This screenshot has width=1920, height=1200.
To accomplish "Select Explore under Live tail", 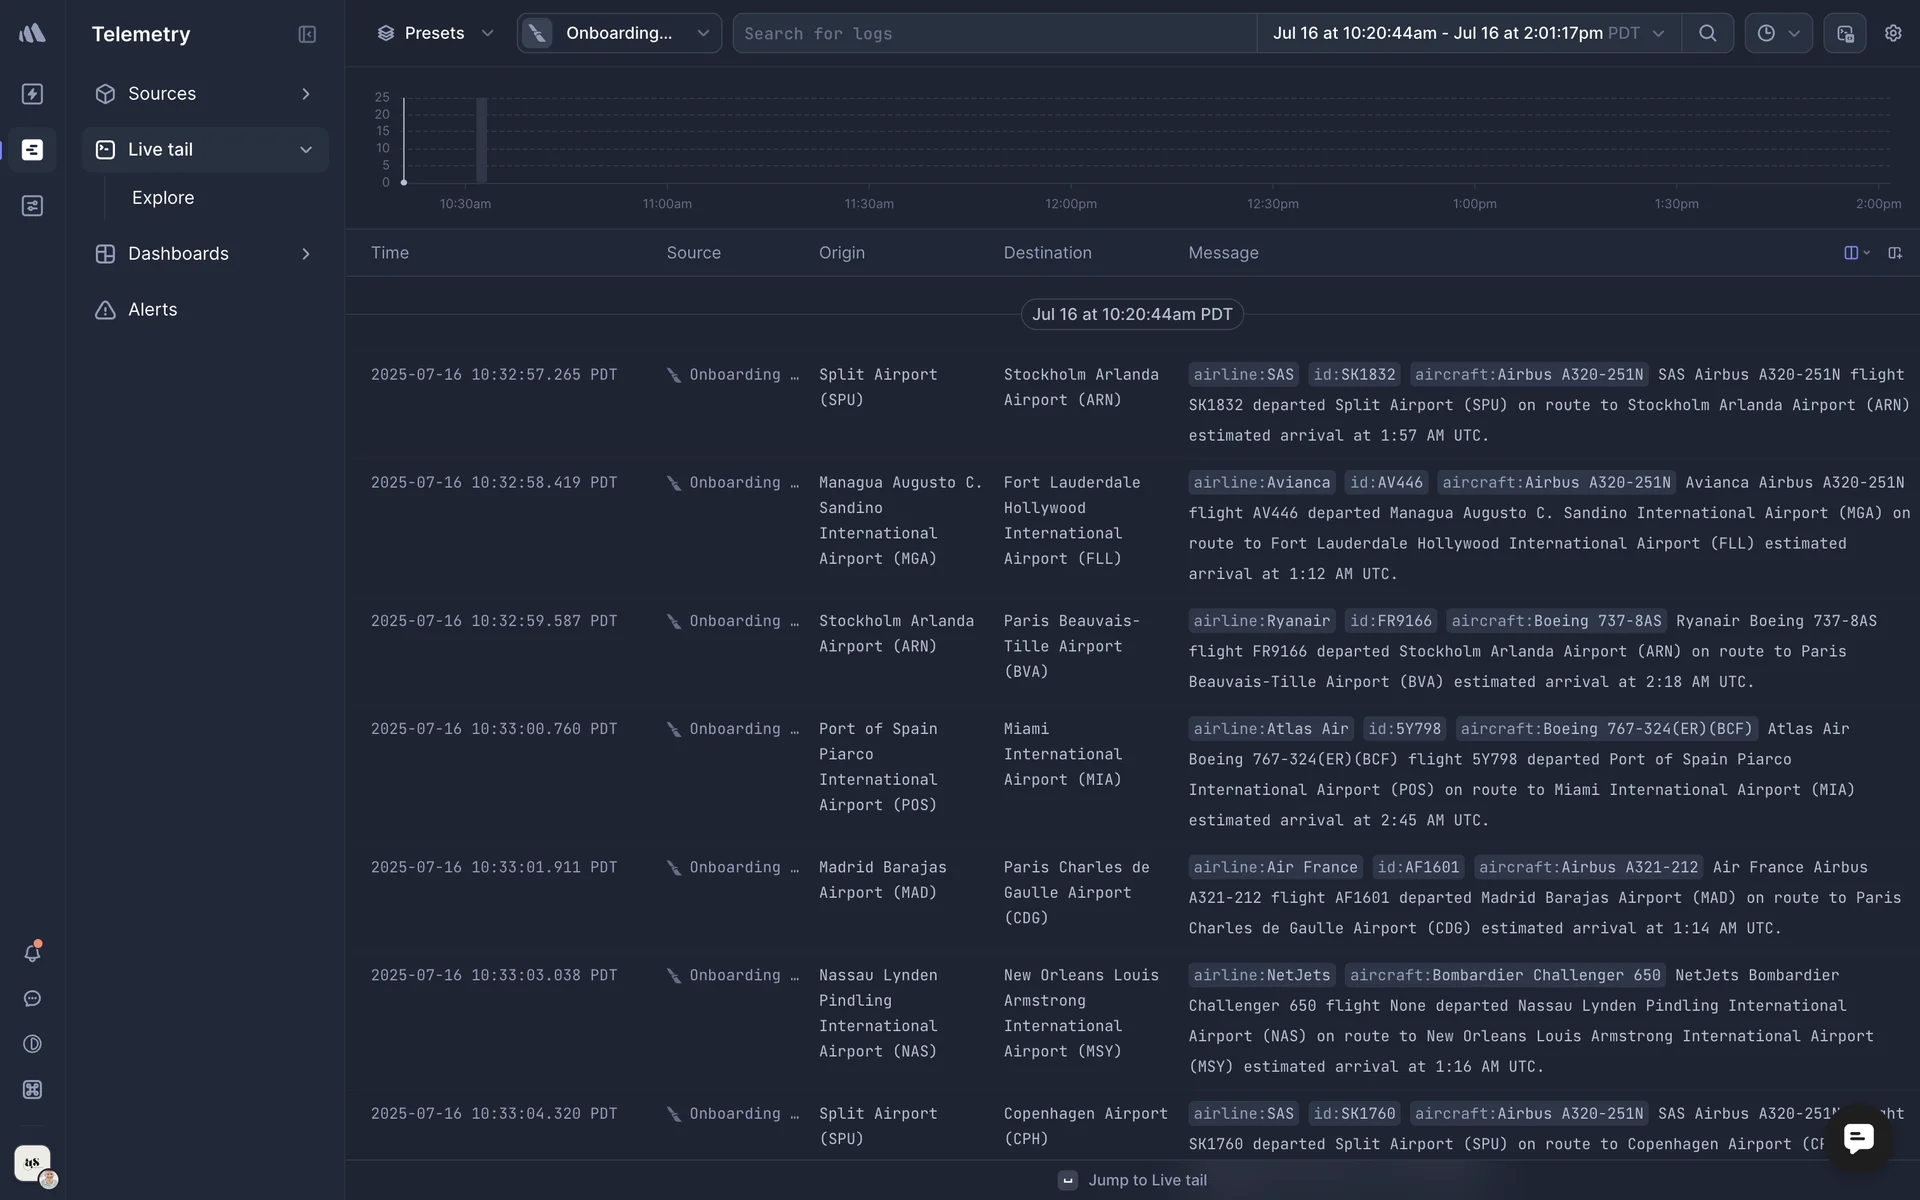I will tap(163, 198).
